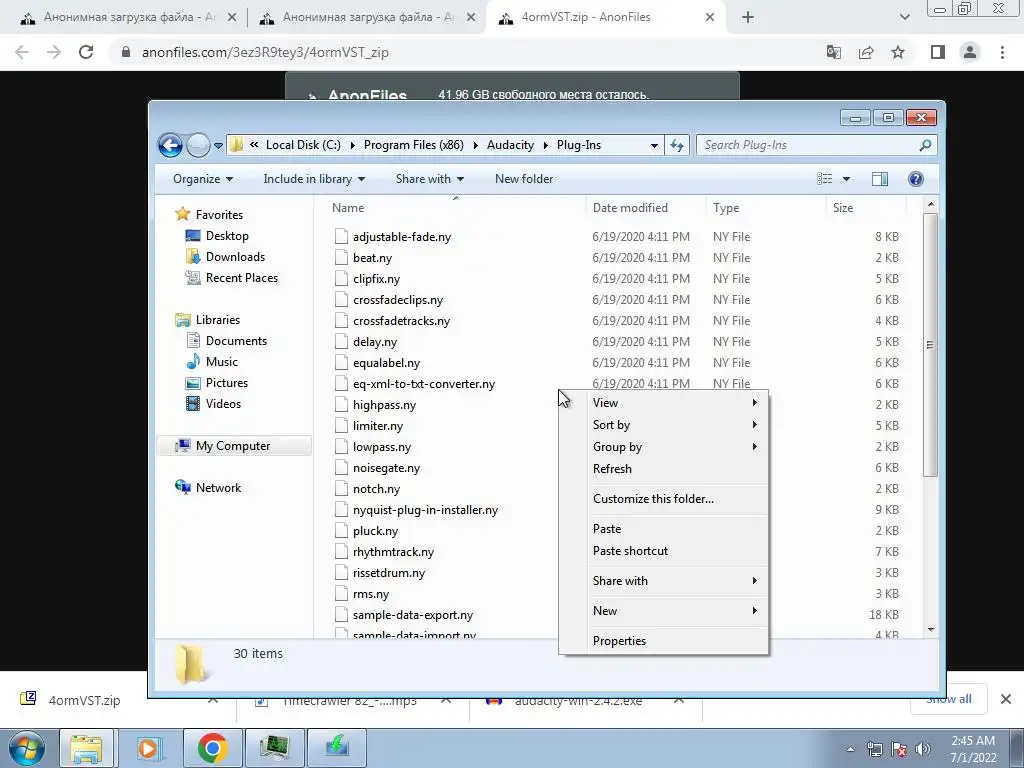Open the Chrome profile avatar icon
The height and width of the screenshot is (768, 1024).
click(970, 52)
